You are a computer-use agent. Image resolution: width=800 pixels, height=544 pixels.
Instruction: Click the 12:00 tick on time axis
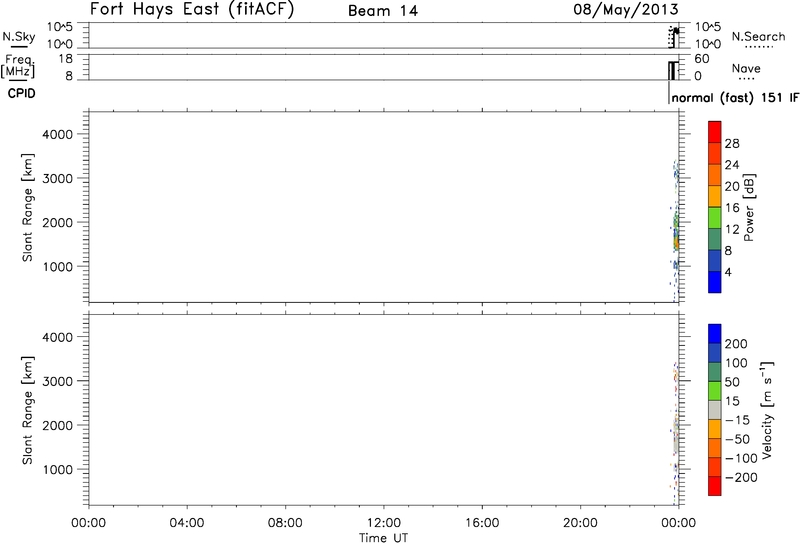coord(384,522)
